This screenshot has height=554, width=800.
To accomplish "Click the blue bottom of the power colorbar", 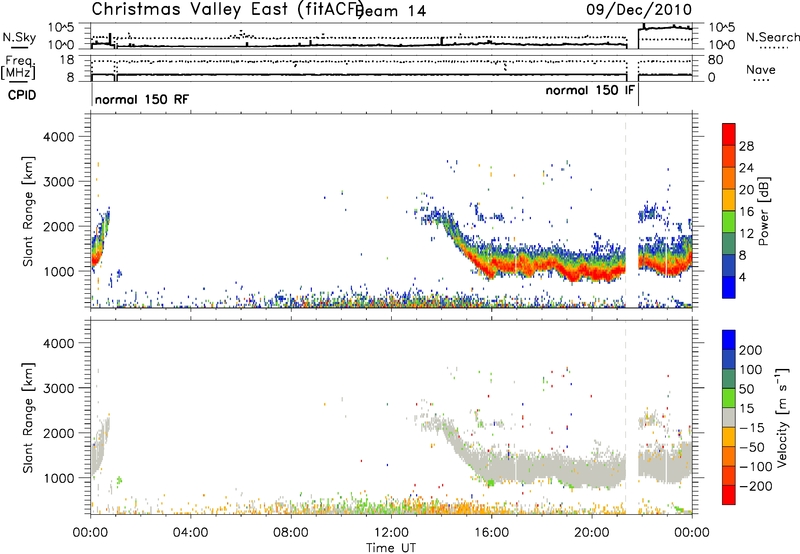I will (x=729, y=288).
